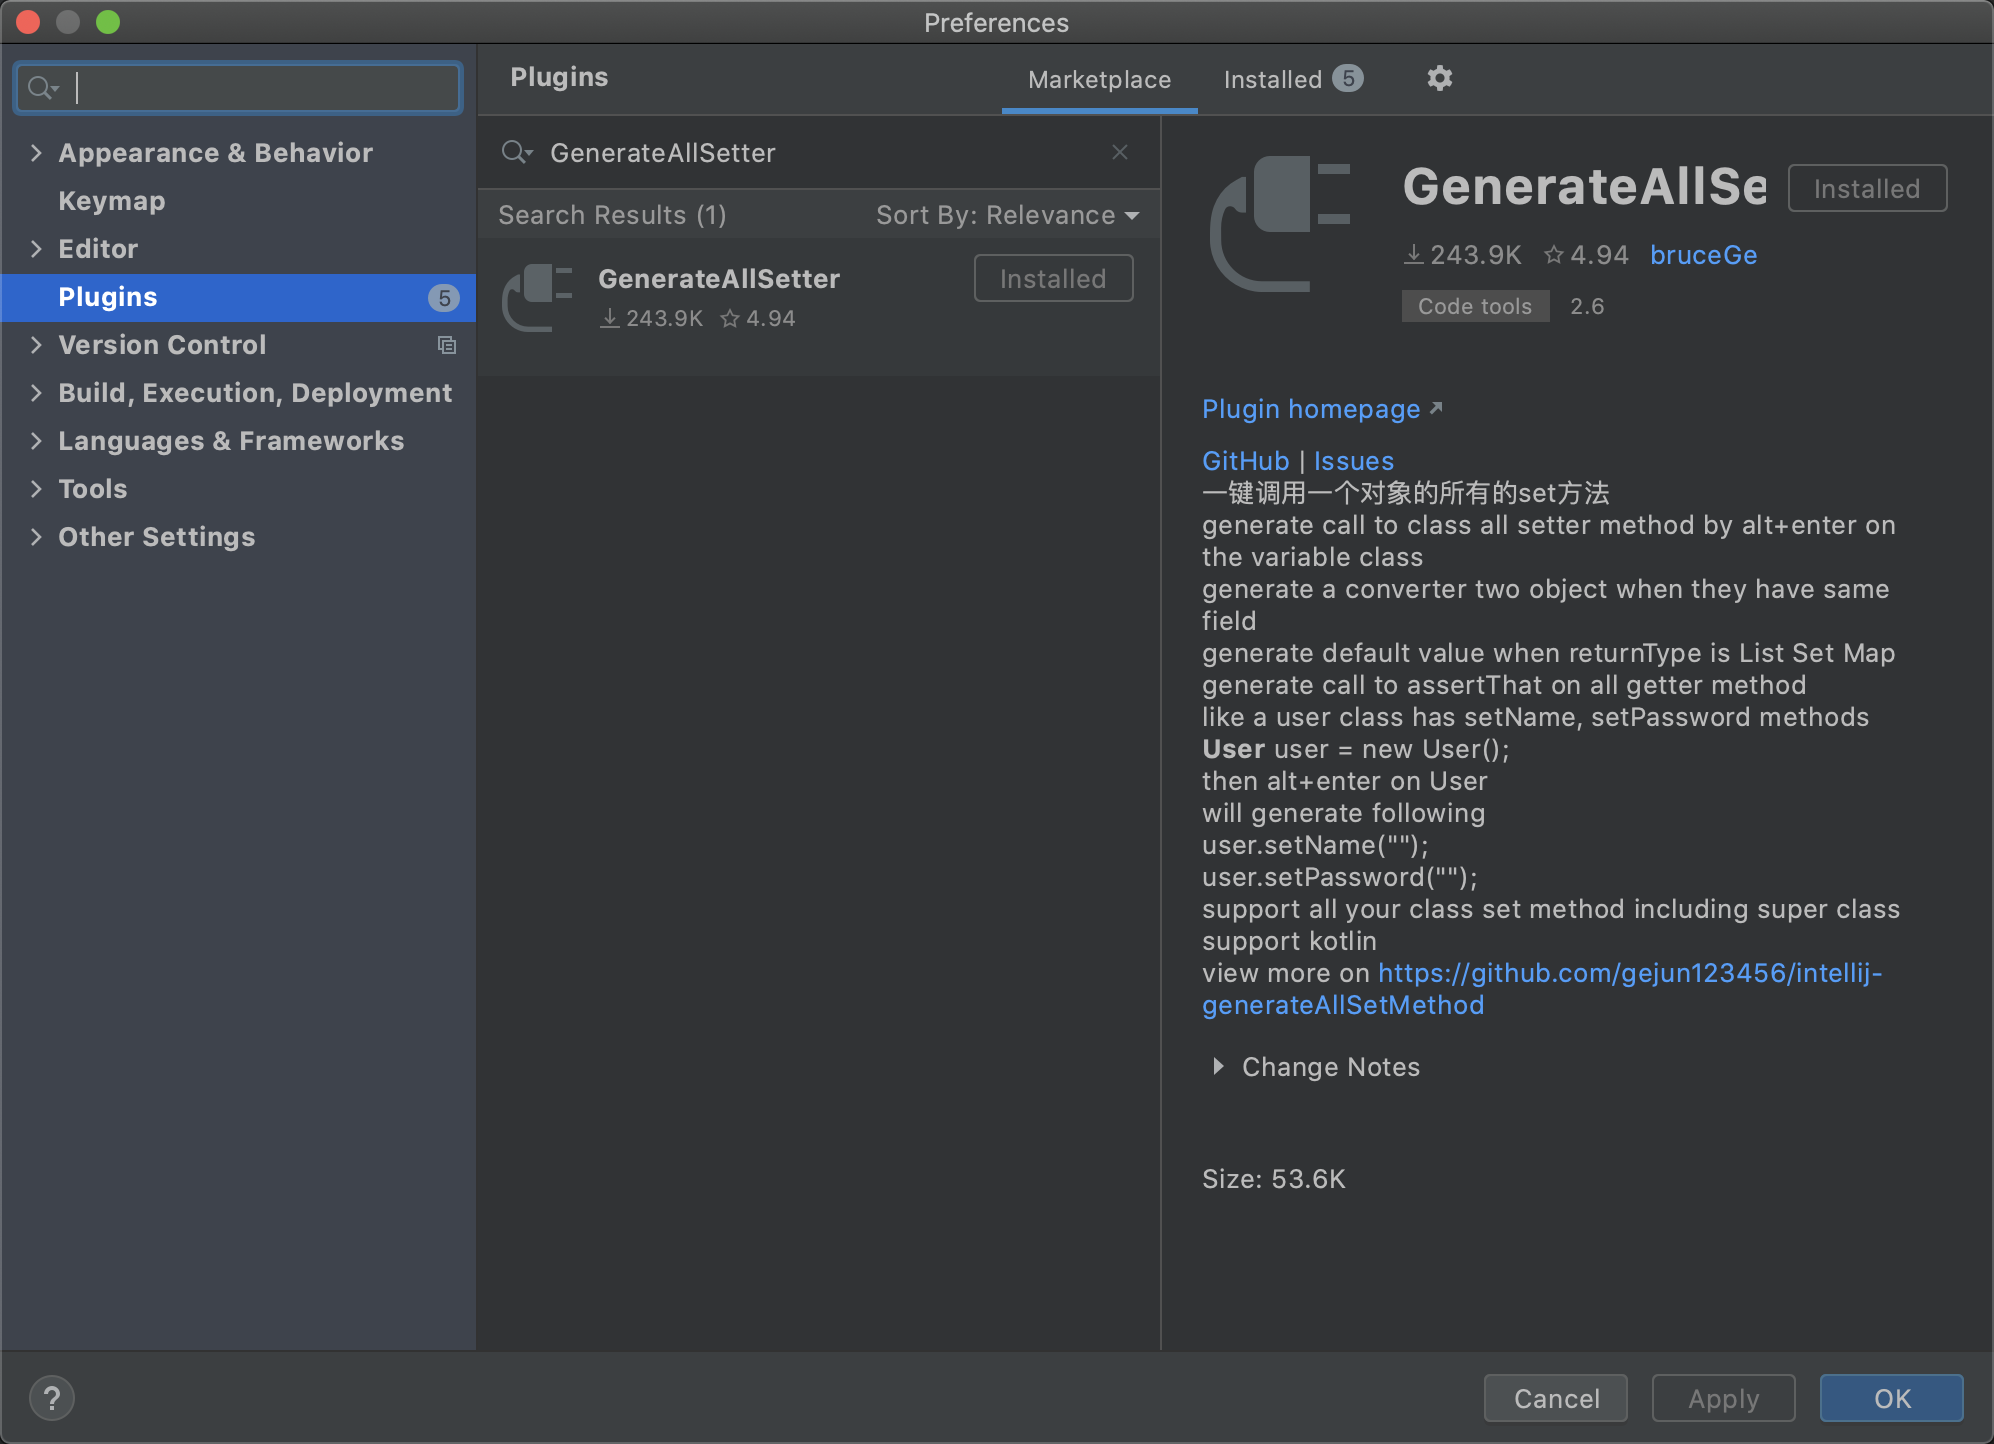The image size is (1994, 1444).
Task: Click the download count icon in details
Action: click(1413, 255)
